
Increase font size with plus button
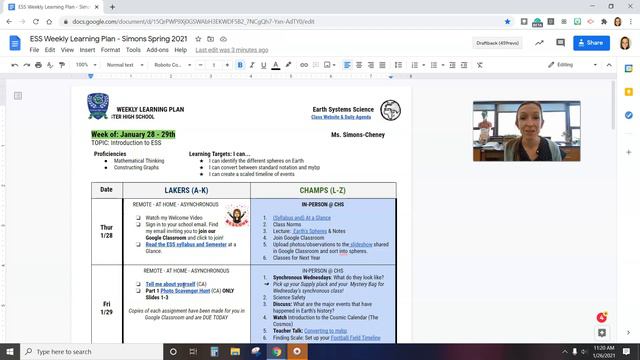pyautogui.click(x=227, y=65)
